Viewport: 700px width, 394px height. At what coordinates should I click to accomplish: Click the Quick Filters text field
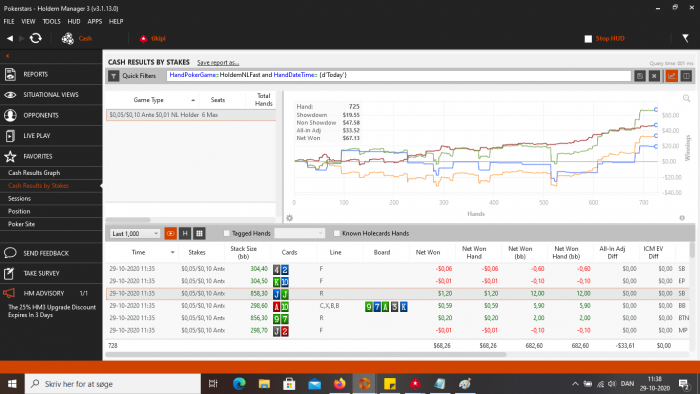coord(399,75)
